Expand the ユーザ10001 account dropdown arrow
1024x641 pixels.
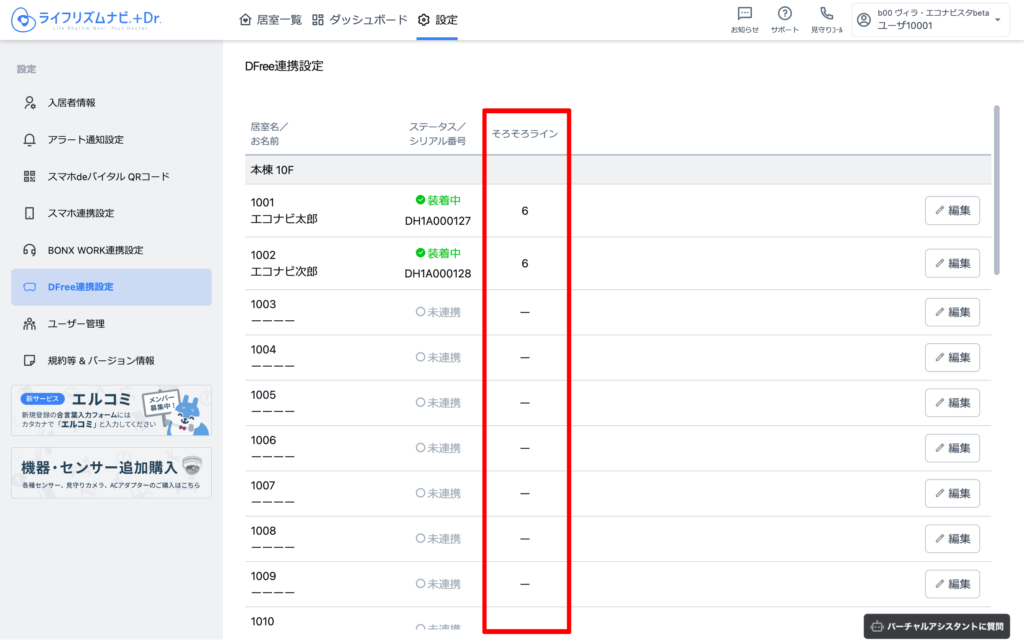click(x=998, y=20)
